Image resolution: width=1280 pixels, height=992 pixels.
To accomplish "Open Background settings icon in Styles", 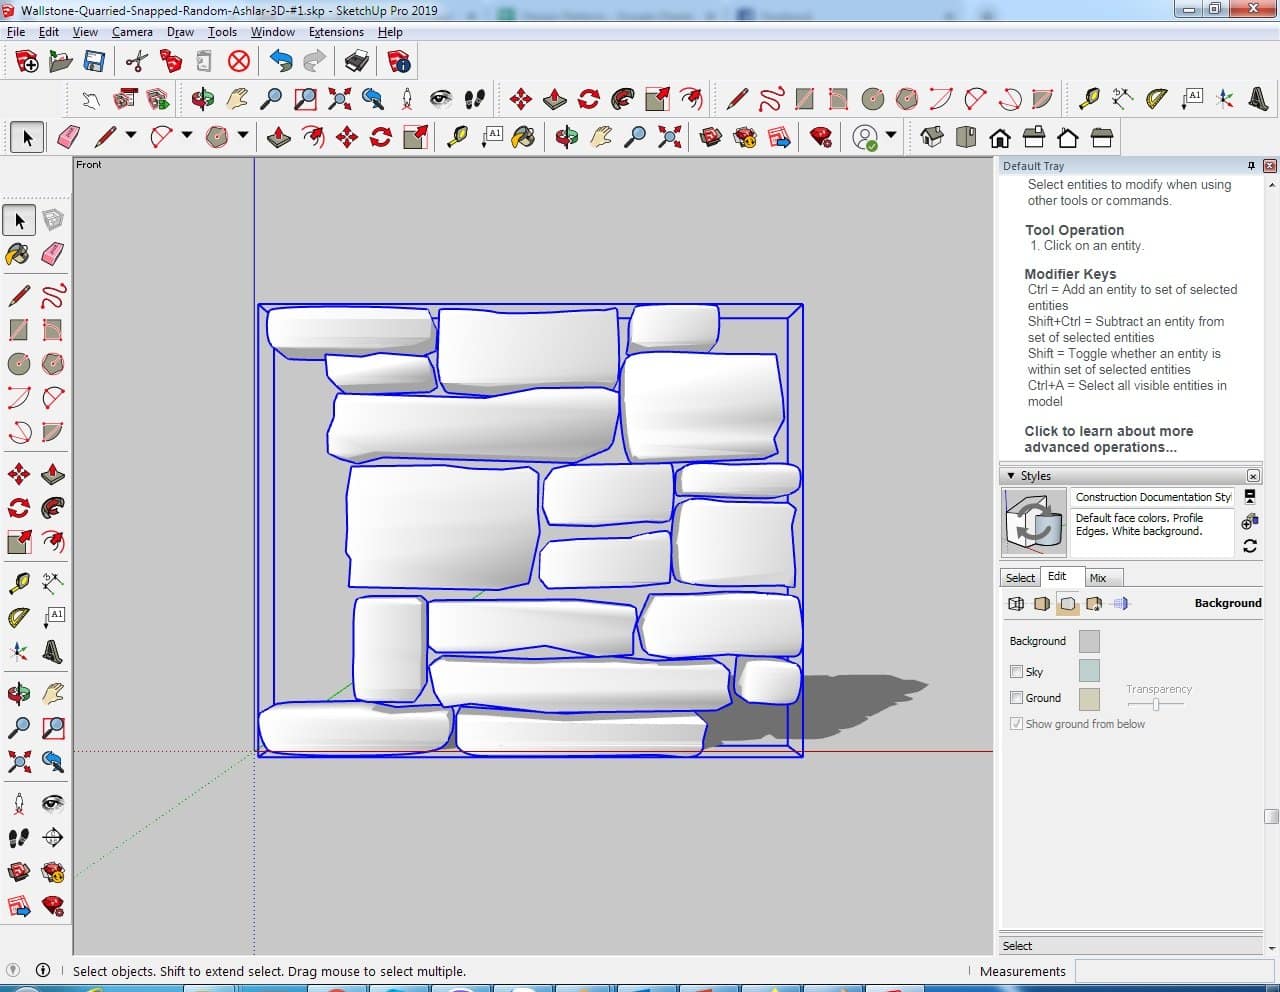I will point(1068,604).
